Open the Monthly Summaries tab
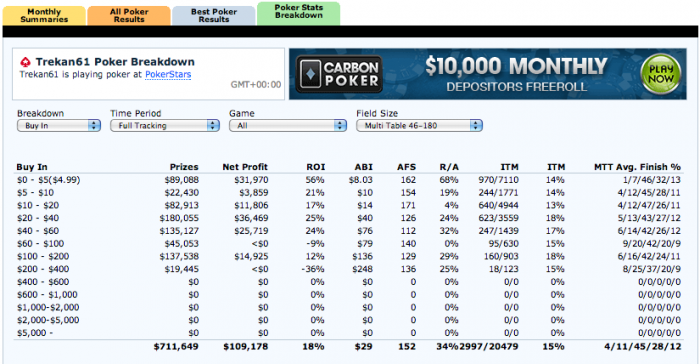The width and height of the screenshot is (700, 364). 44,16
